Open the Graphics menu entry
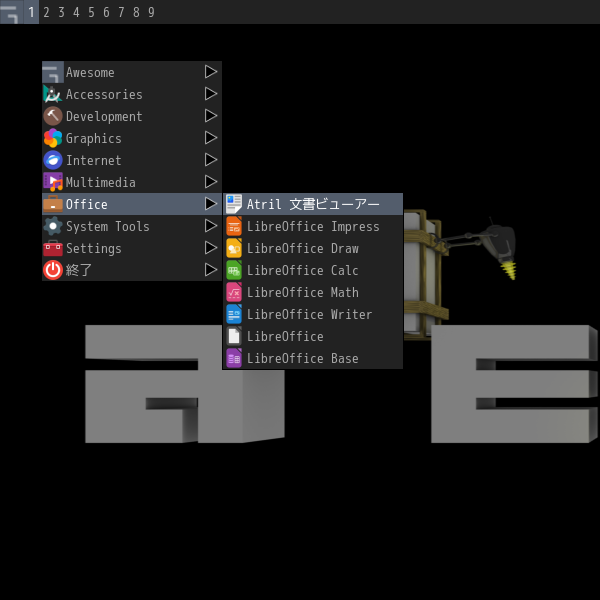Viewport: 600px width, 600px height. [132, 138]
